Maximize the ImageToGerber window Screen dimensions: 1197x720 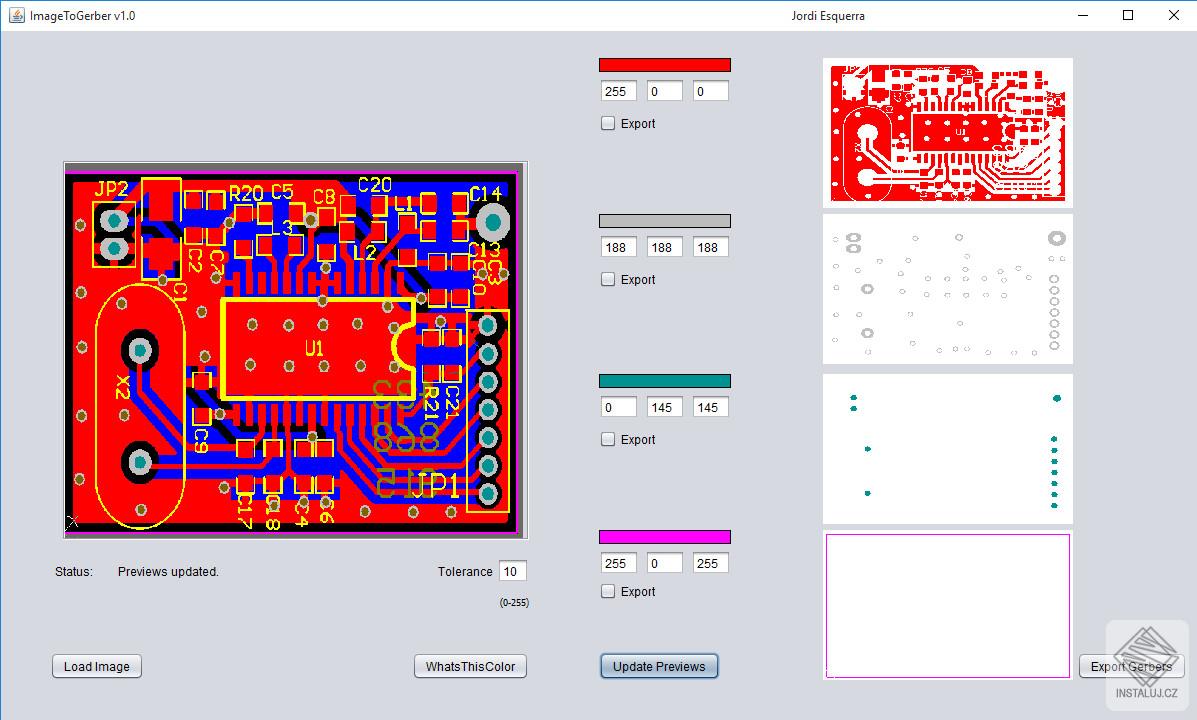click(1128, 15)
